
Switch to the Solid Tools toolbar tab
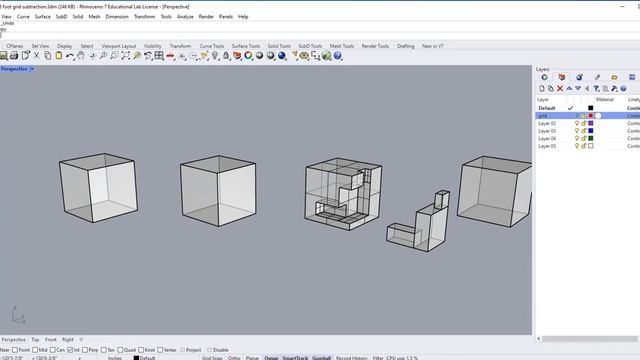point(279,46)
